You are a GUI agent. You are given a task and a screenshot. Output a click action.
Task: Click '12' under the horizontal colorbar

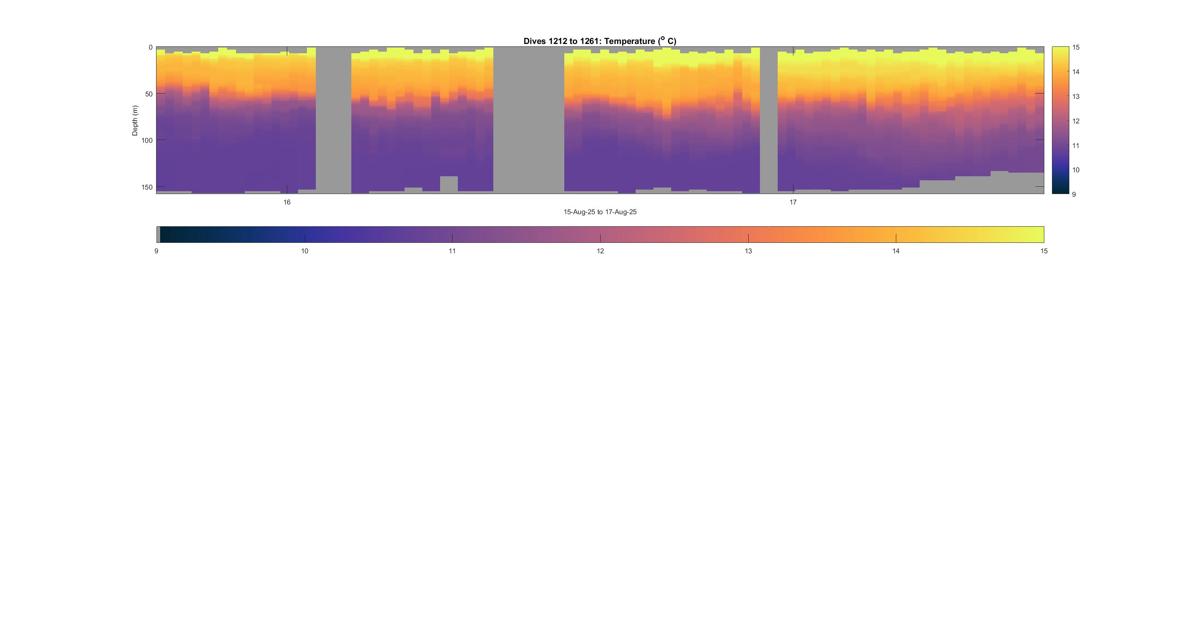pos(600,251)
